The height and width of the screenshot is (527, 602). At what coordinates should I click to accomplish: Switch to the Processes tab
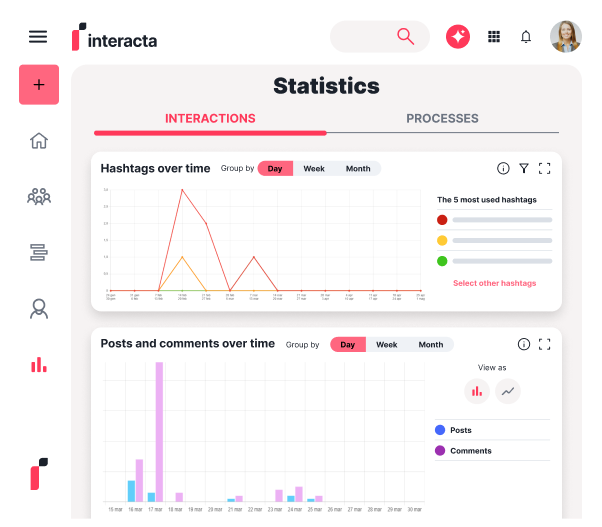point(442,118)
